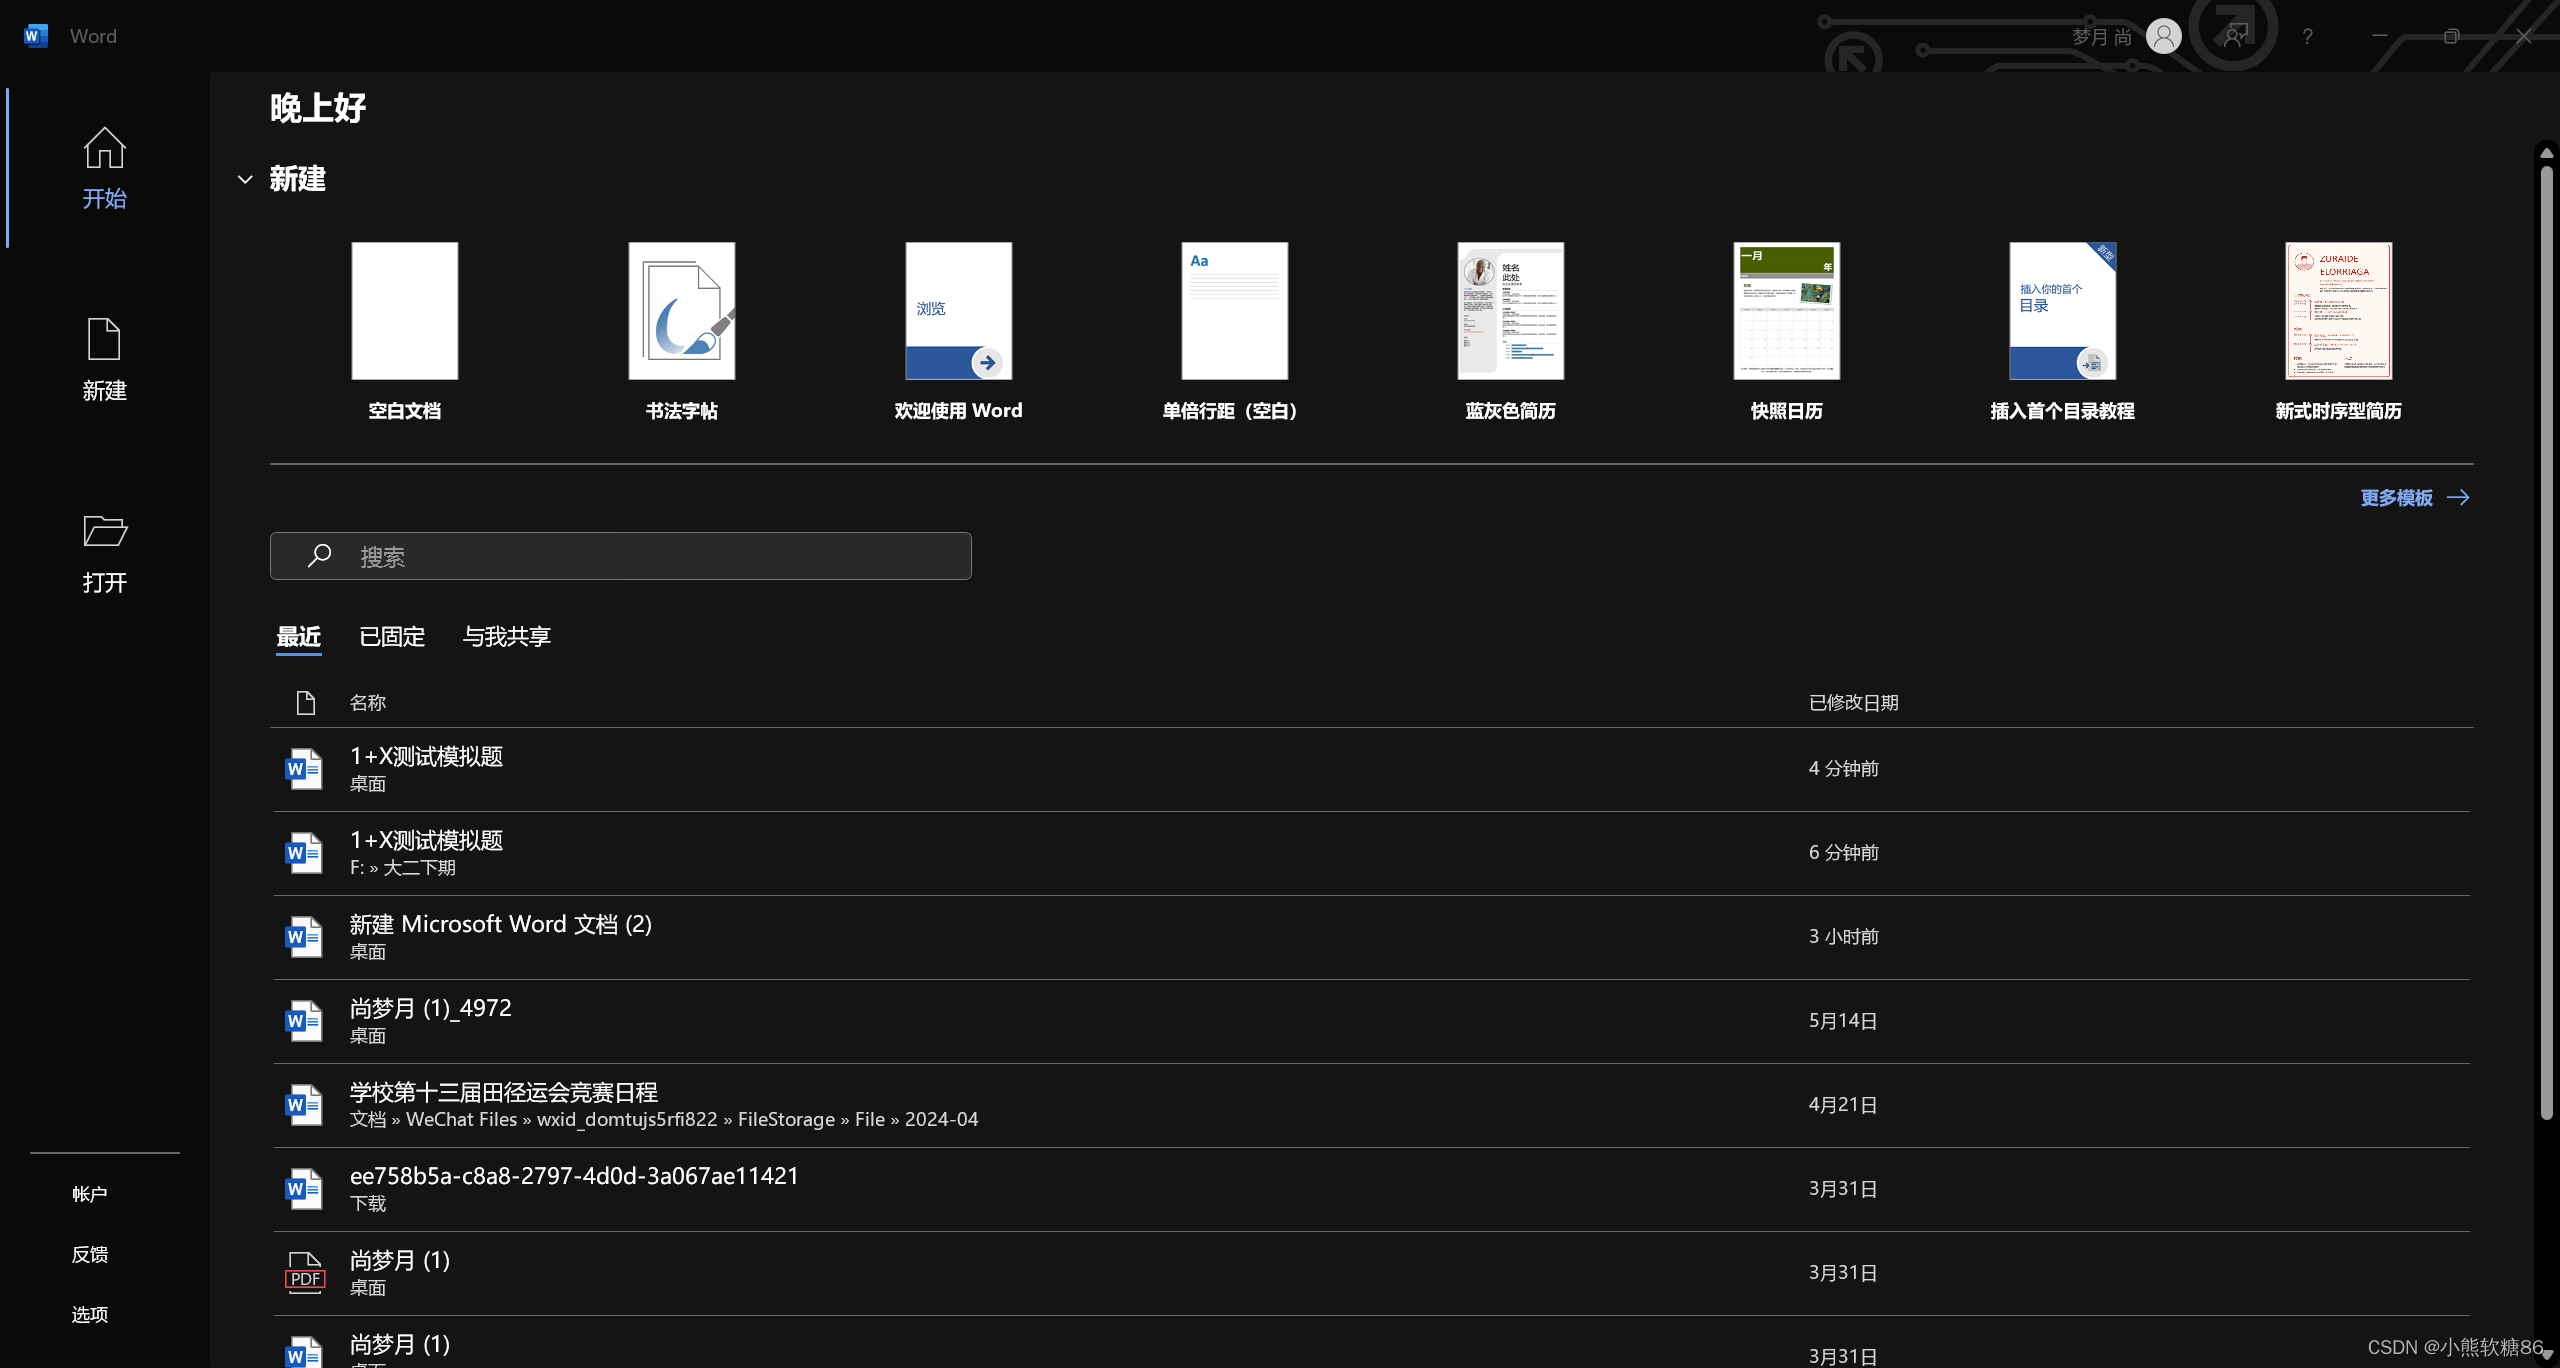This screenshot has width=2560, height=1368.
Task: Open the 更多模板 link
Action: coord(2396,498)
